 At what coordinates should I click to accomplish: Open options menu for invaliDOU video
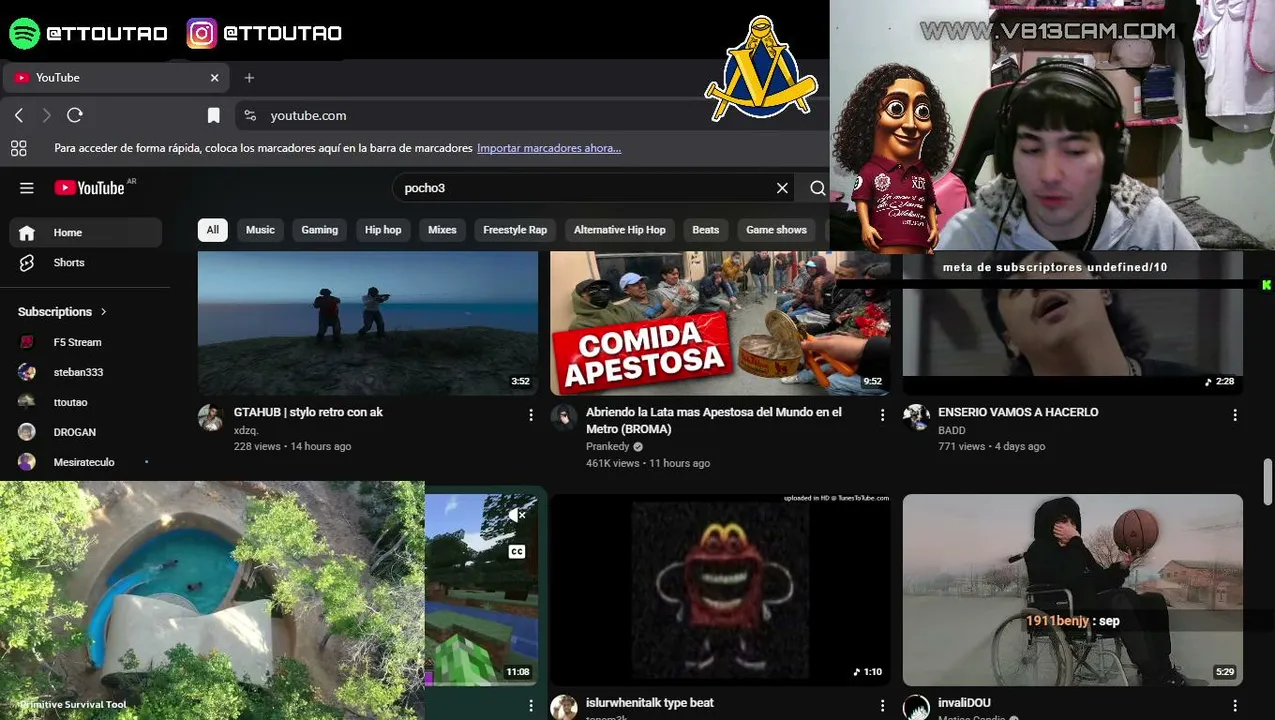tap(1235, 705)
